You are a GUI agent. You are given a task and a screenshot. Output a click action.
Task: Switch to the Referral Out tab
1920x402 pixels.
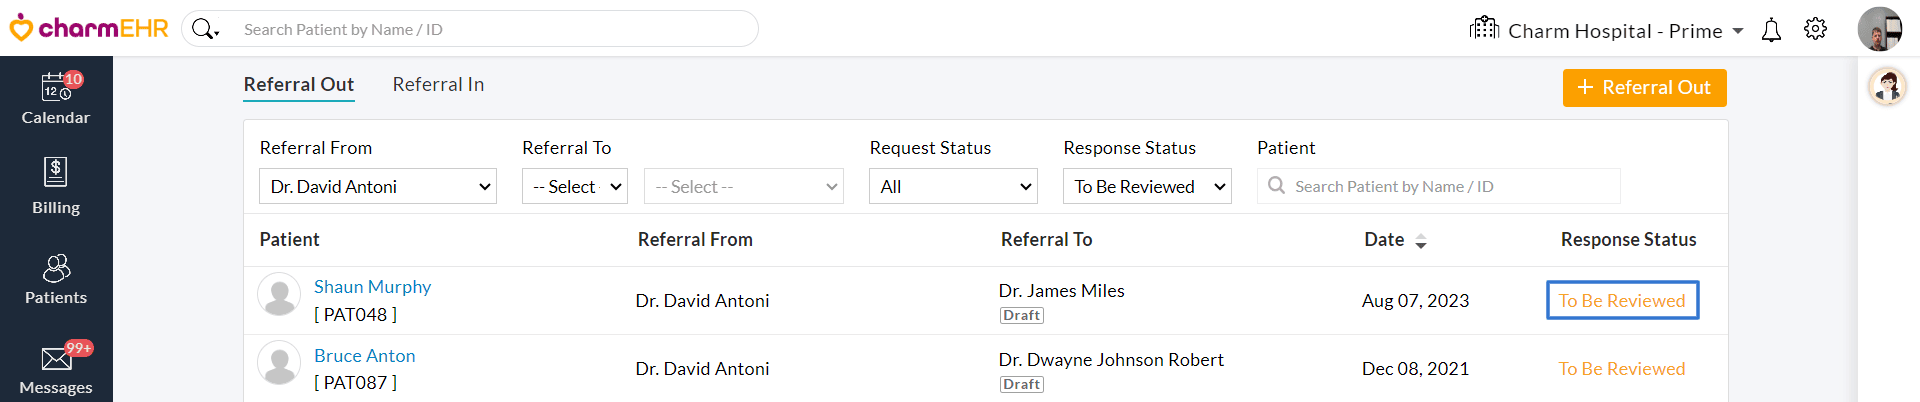(299, 85)
